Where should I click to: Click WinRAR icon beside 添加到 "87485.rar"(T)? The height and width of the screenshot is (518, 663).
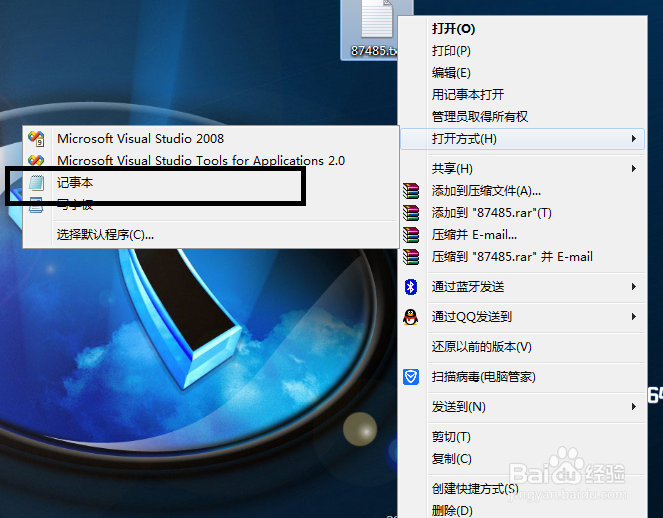coord(411,213)
